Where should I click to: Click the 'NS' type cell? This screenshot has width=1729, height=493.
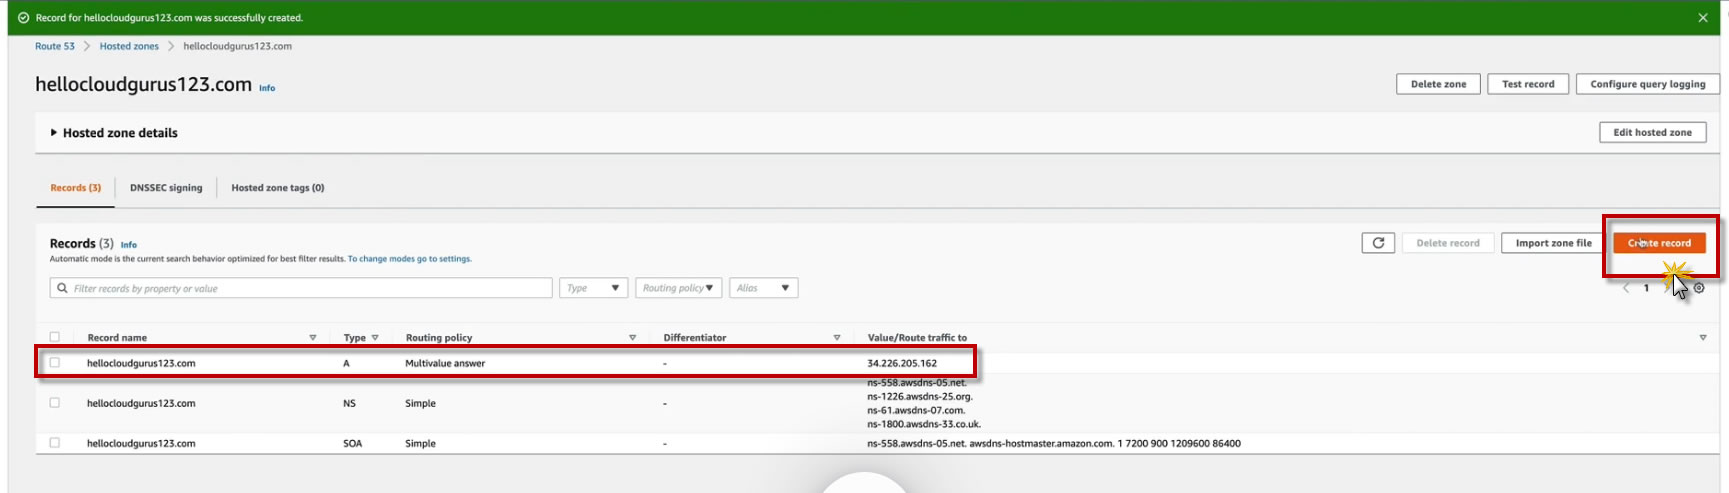coord(349,403)
